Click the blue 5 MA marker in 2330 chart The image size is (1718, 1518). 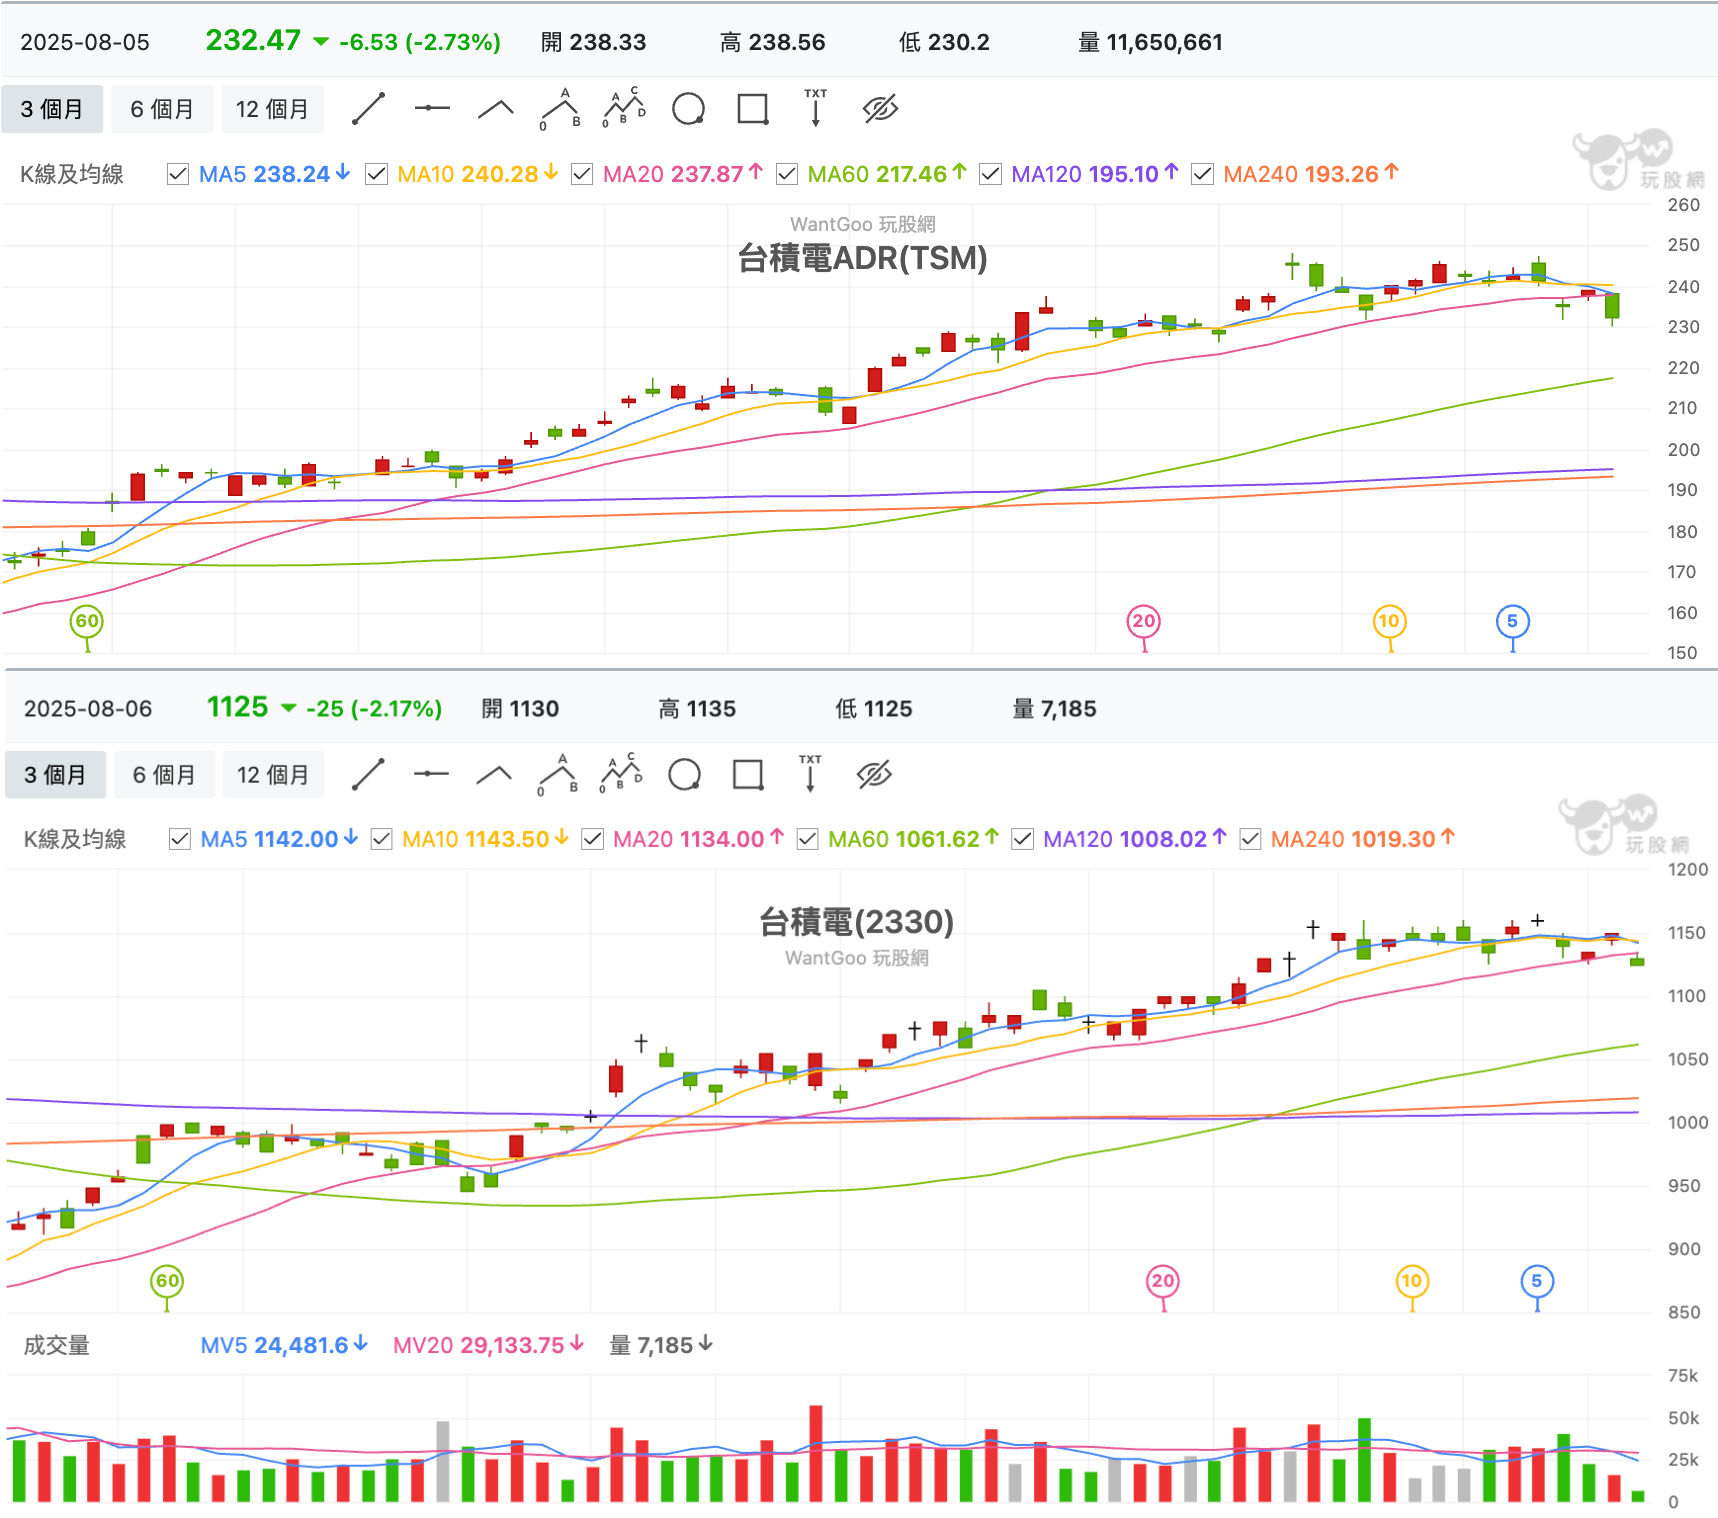(x=1536, y=1281)
